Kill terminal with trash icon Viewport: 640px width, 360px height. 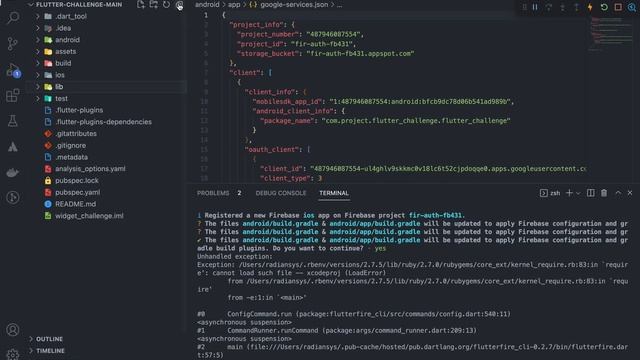click(x=604, y=193)
